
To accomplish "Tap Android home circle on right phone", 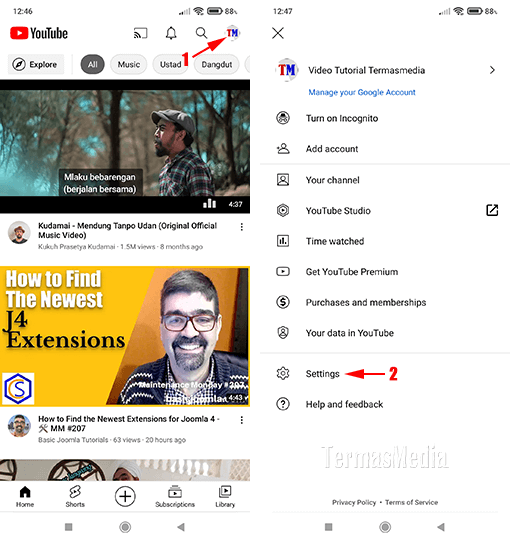I will pos(385,527).
